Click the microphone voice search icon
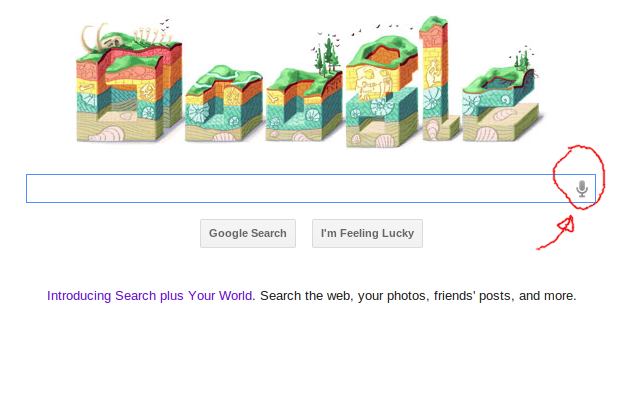The image size is (624, 399). [x=582, y=189]
